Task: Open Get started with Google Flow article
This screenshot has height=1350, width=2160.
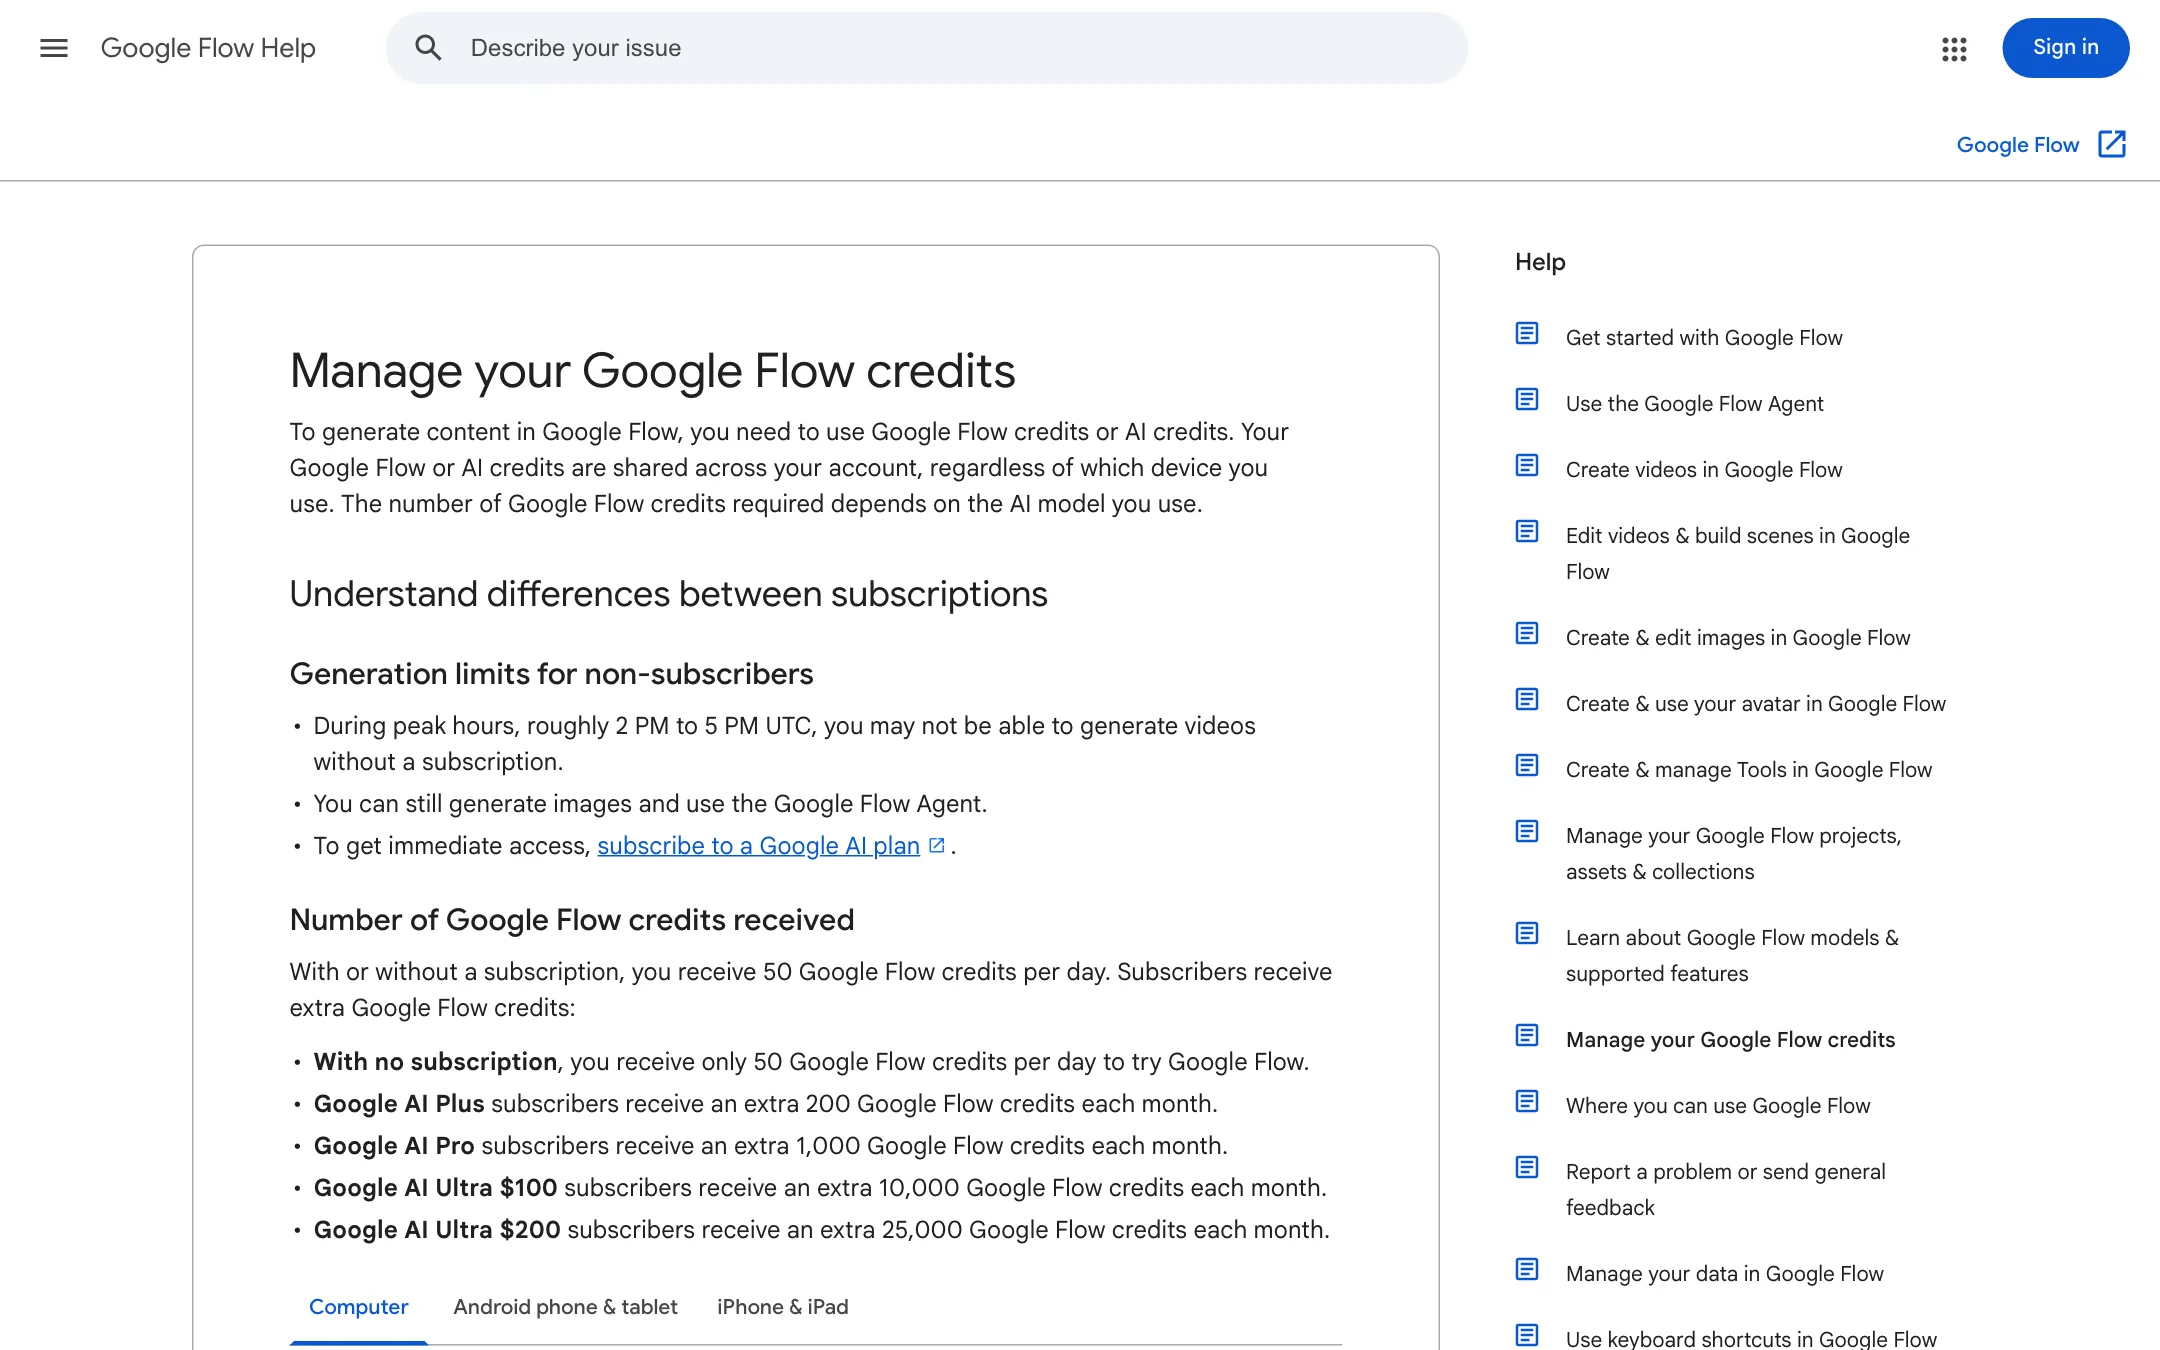Action: (1704, 338)
